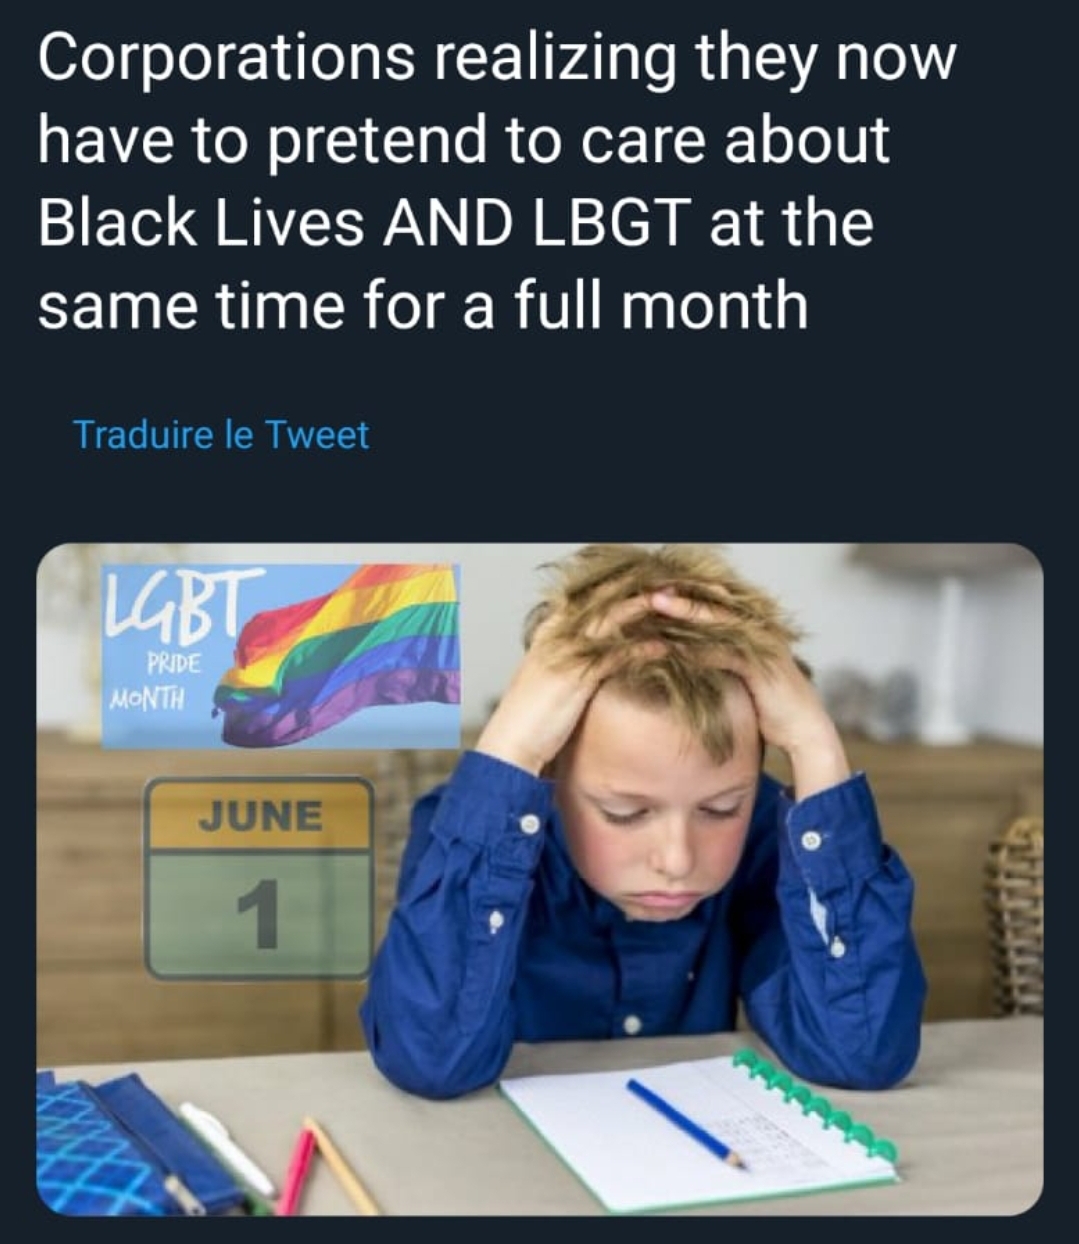Tap the green spiral notebook

pos(700,1128)
